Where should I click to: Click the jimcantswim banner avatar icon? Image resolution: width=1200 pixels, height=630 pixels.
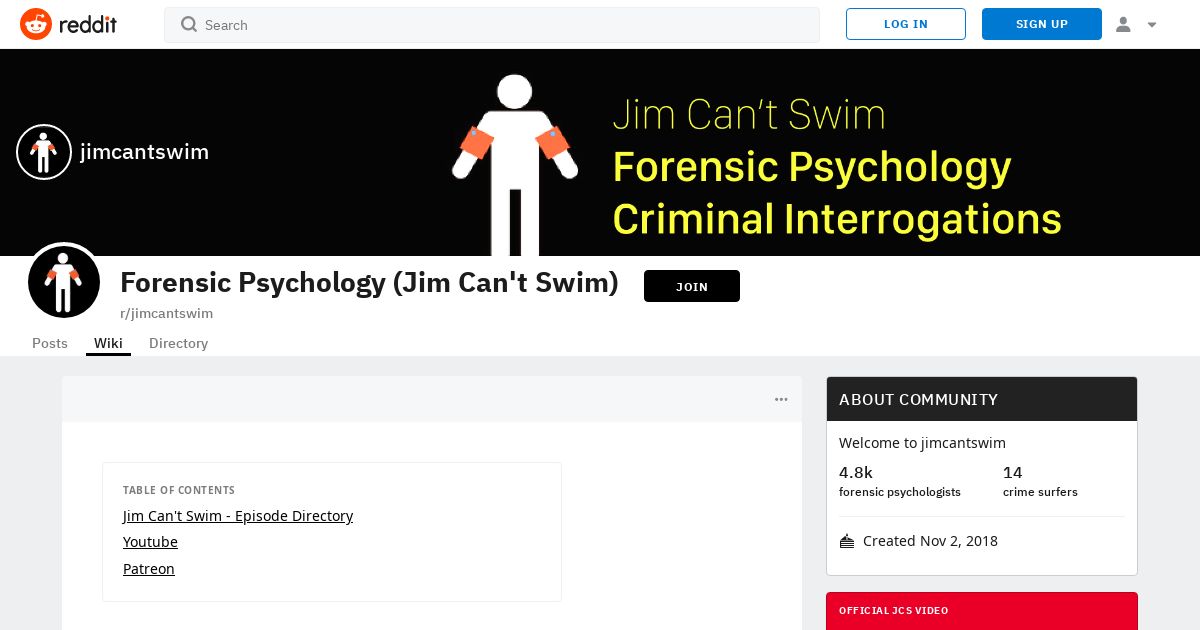click(x=44, y=152)
